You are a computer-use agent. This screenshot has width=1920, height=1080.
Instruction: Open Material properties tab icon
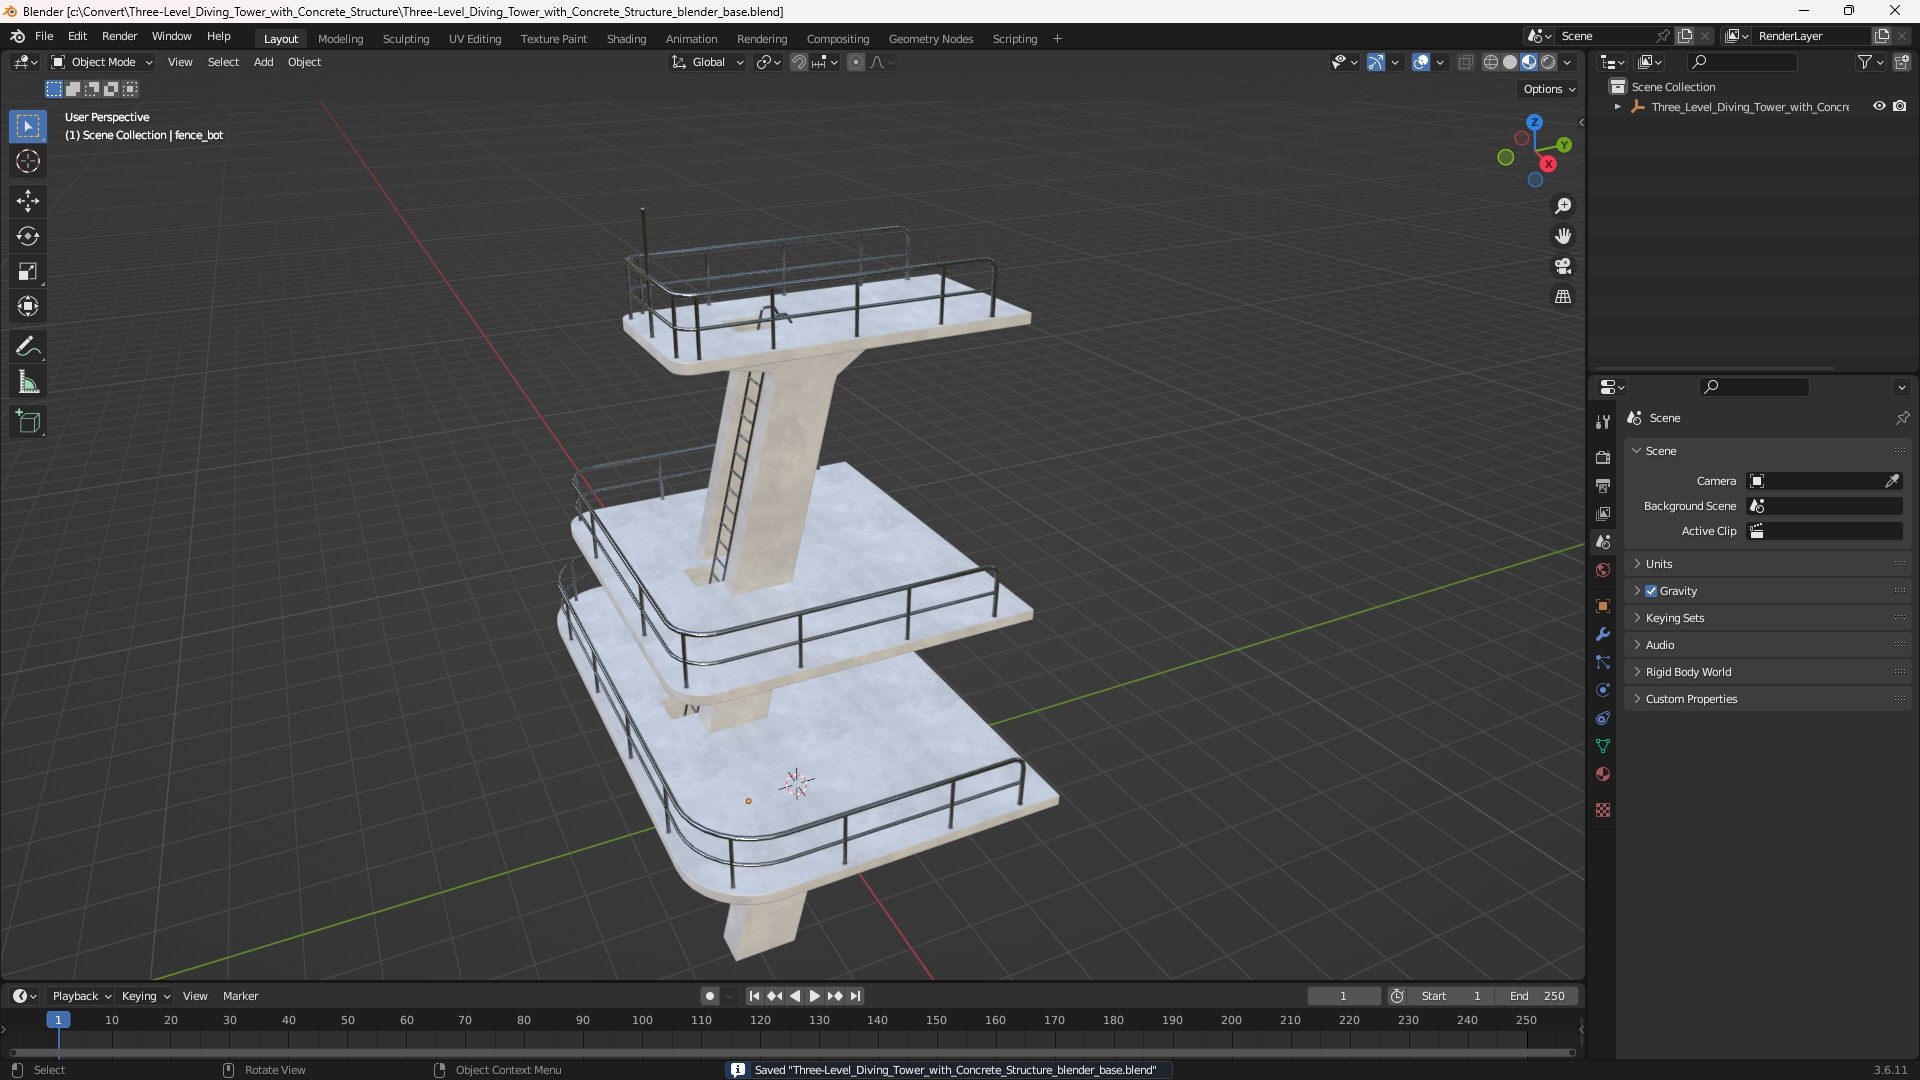pyautogui.click(x=1603, y=774)
